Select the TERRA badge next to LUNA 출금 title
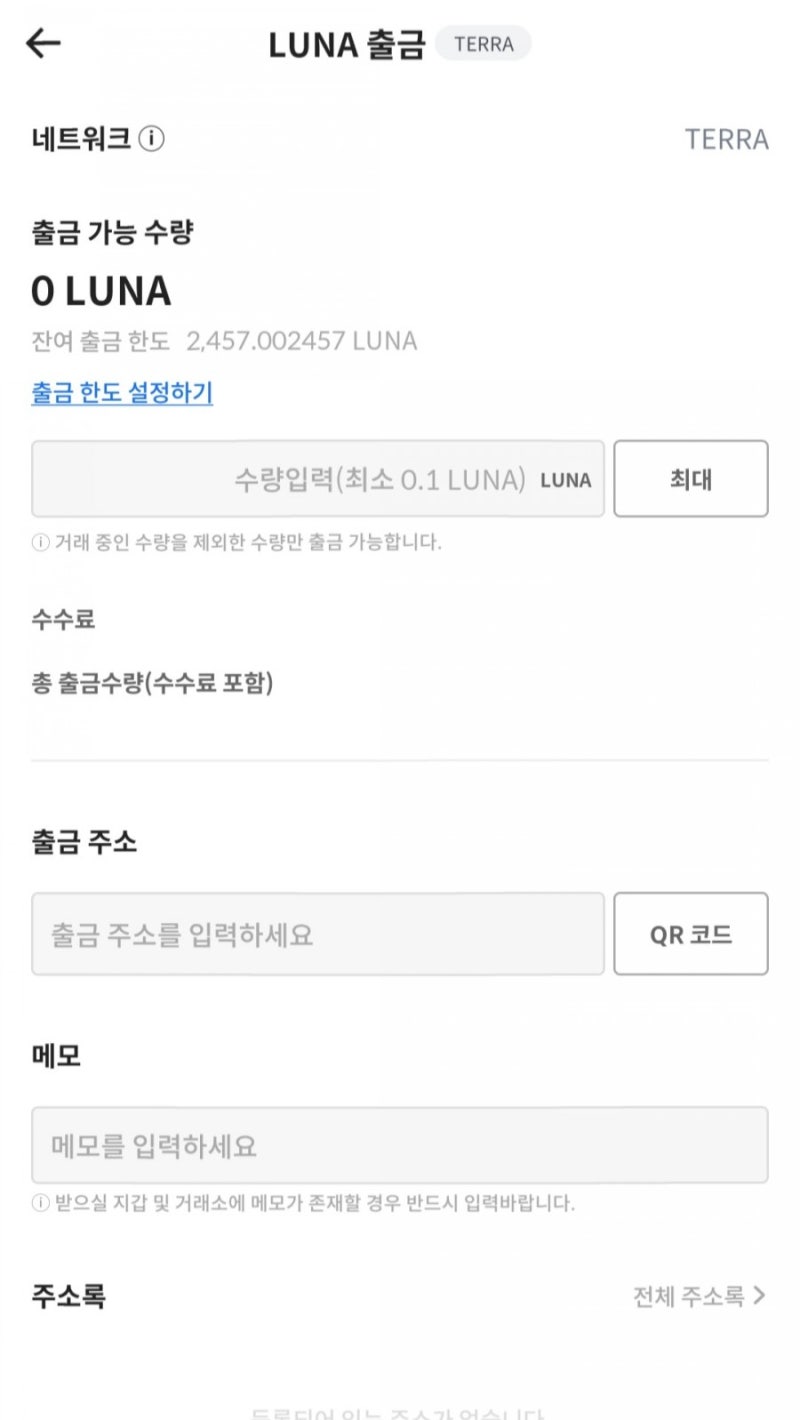The width and height of the screenshot is (800, 1420). [483, 43]
